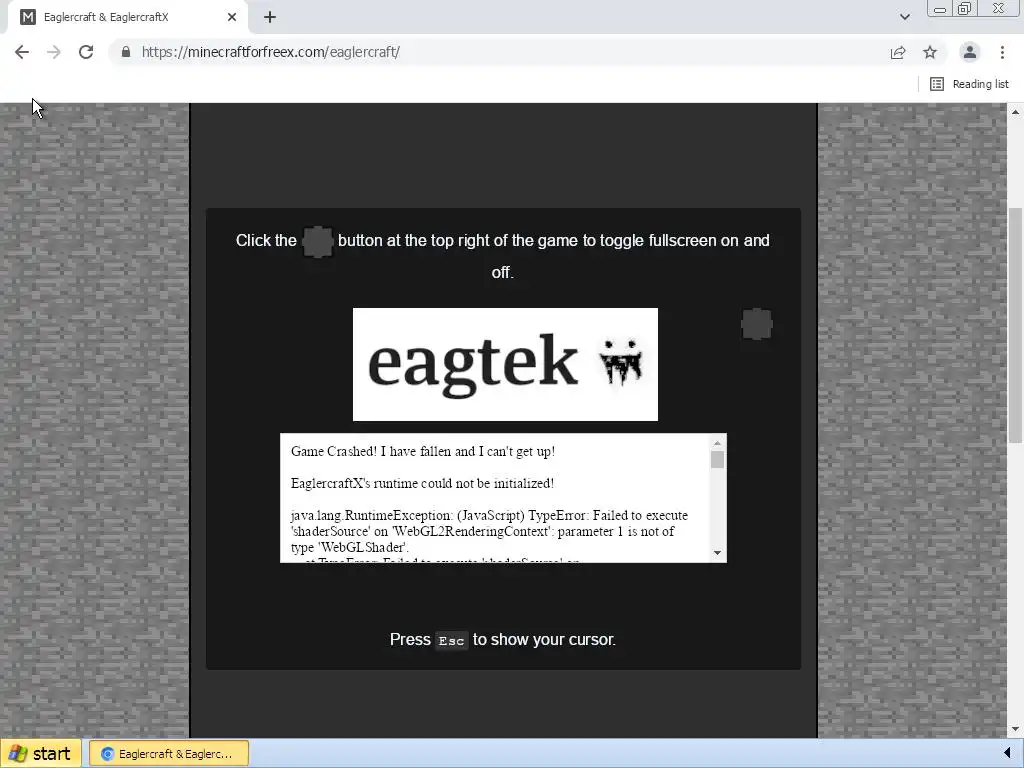Viewport: 1024px width, 768px height.
Task: Go back to the previous page
Action: click(x=22, y=52)
